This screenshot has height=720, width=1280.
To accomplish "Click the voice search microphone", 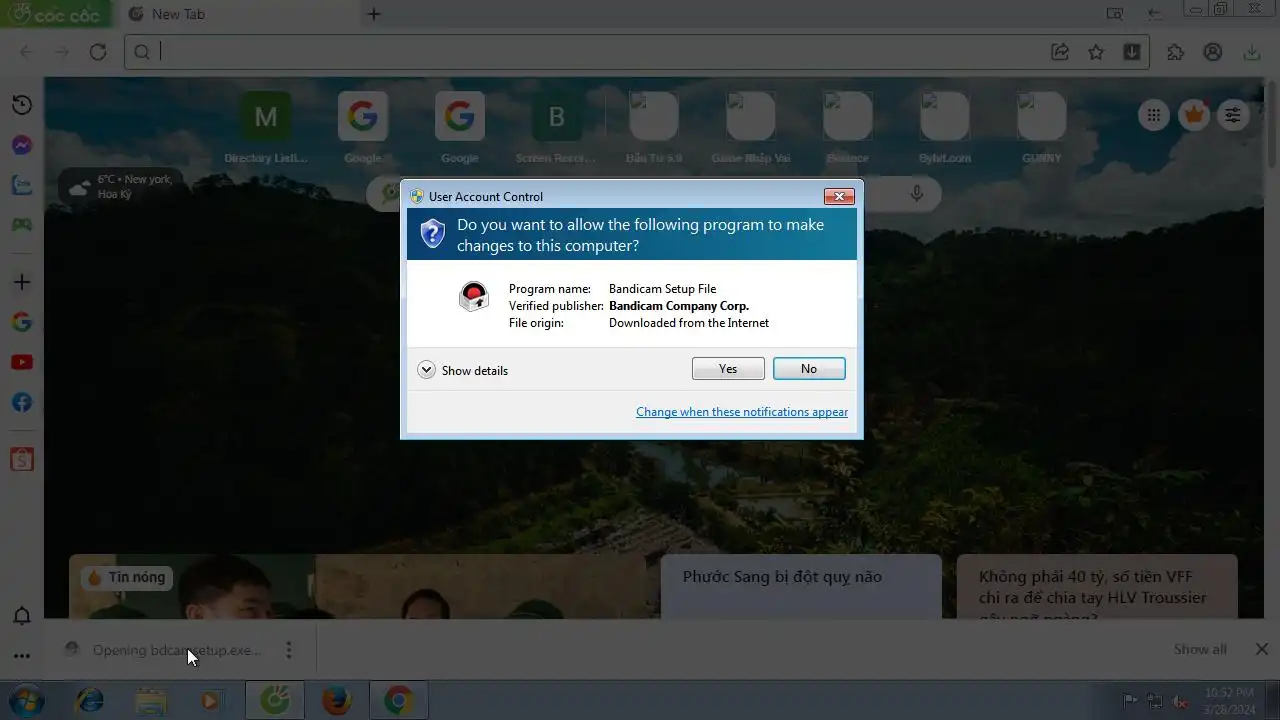I will pyautogui.click(x=916, y=193).
